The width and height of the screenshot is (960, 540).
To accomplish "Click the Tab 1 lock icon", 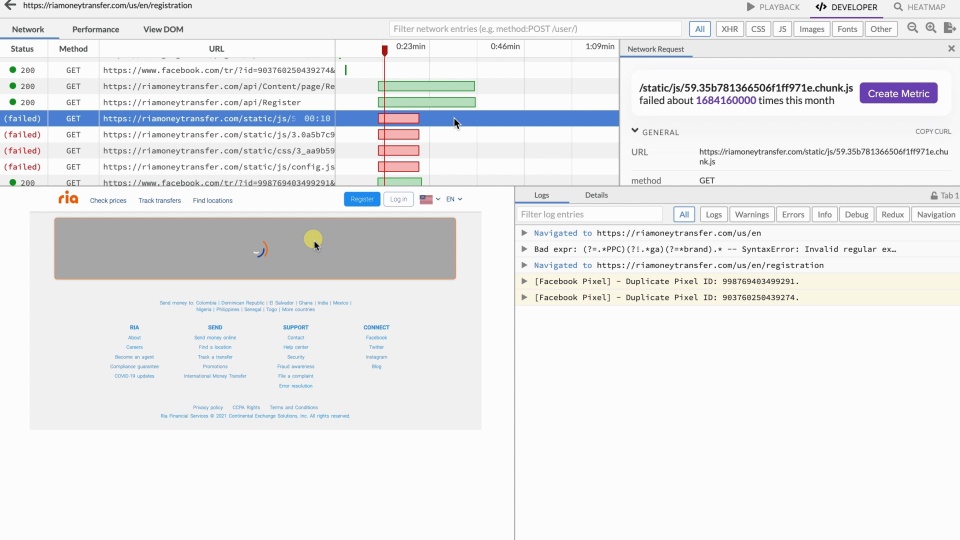I will click(934, 196).
